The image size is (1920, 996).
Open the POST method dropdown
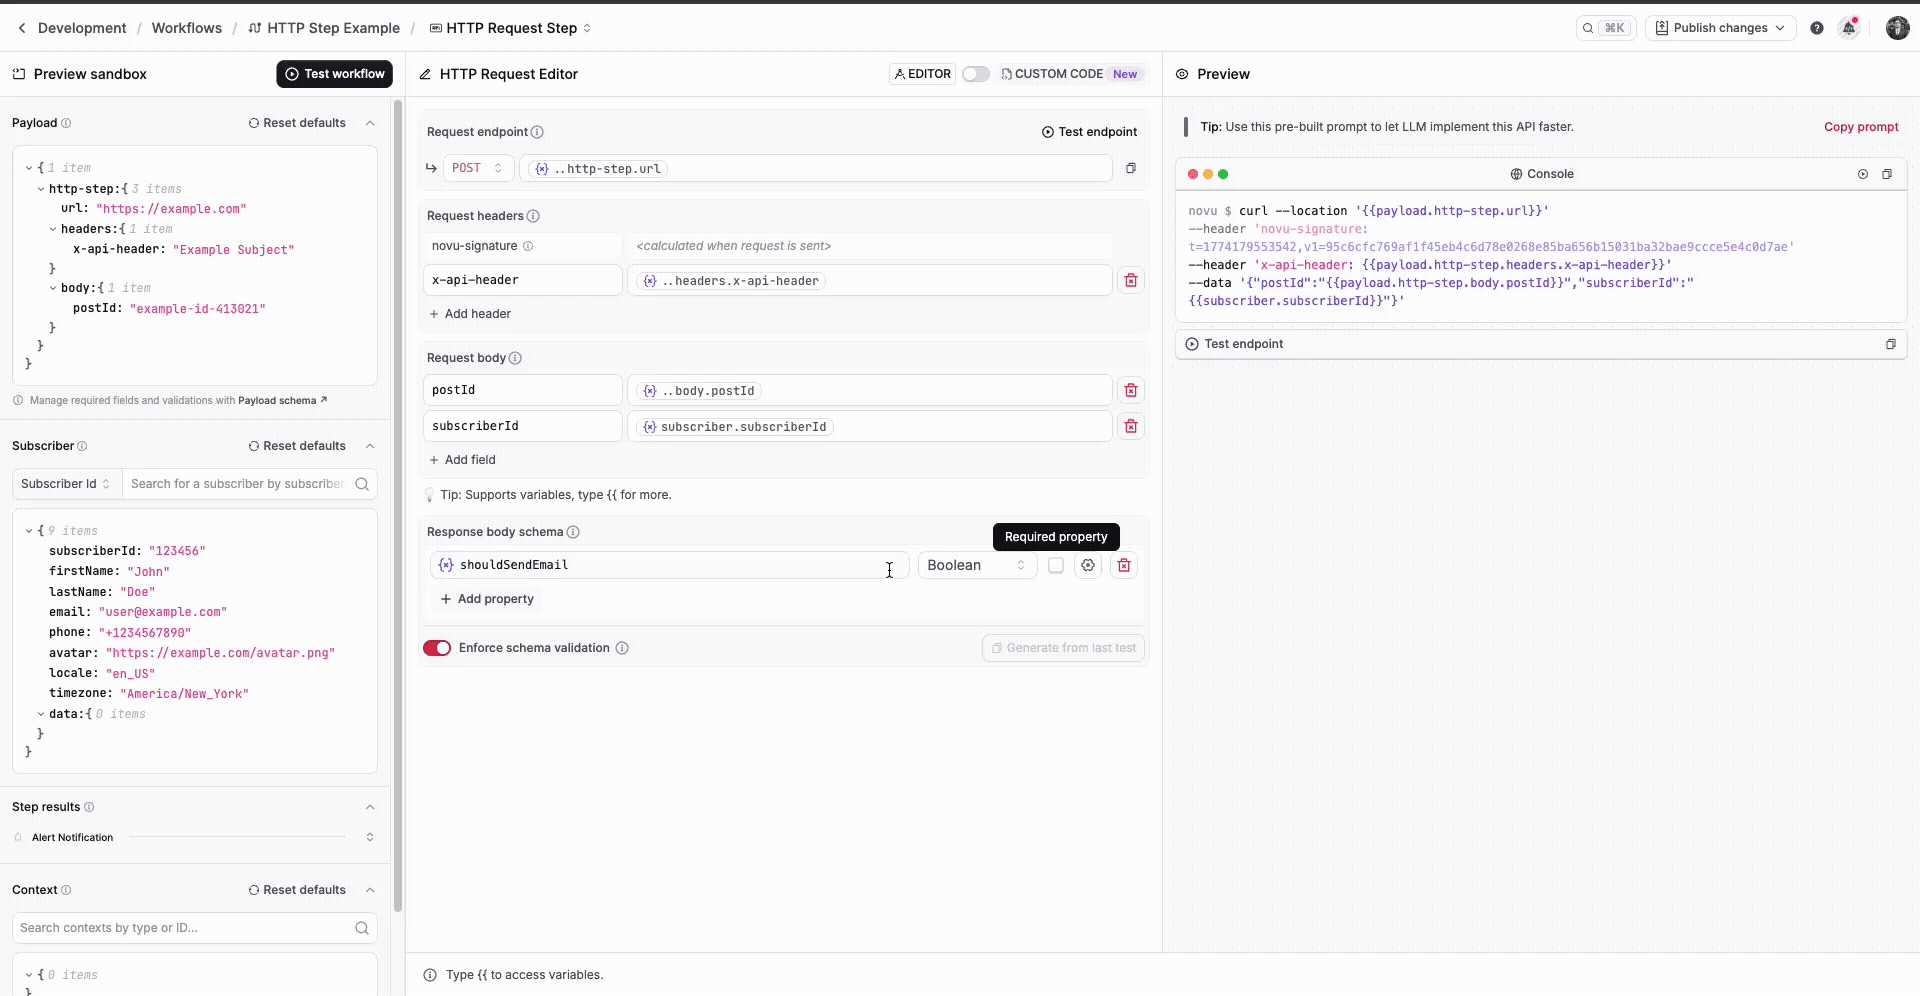tap(478, 168)
